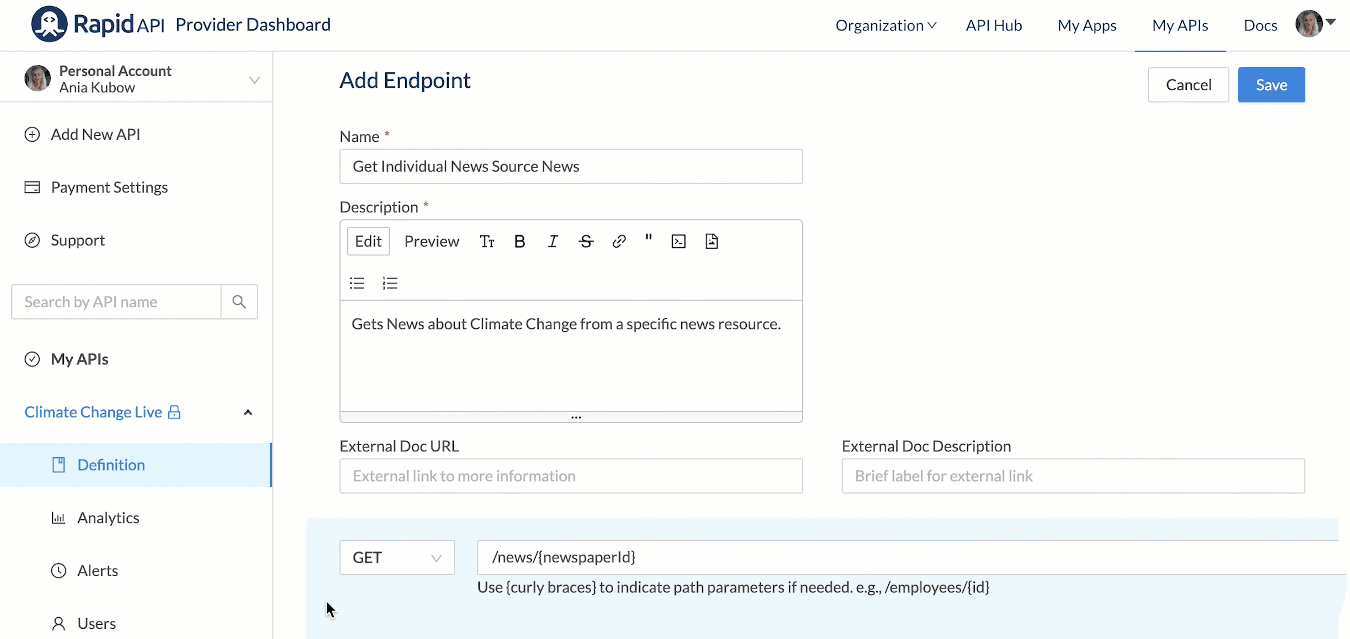This screenshot has width=1350, height=639.
Task: Click the My APIs check-circle icon
Action: [x=32, y=359]
